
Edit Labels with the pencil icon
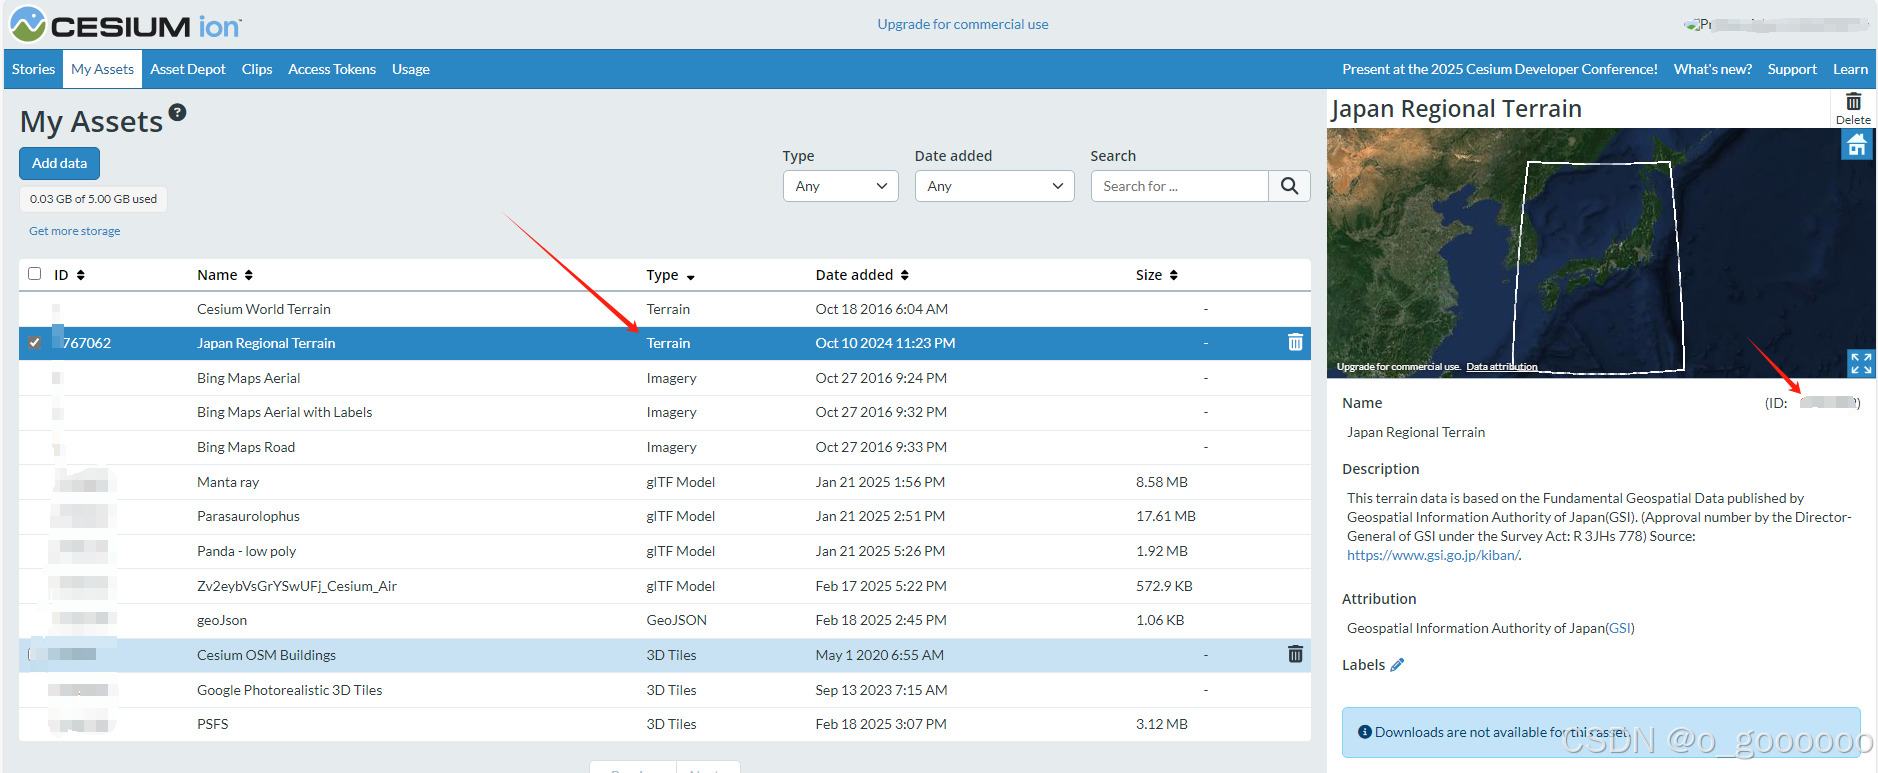coord(1397,665)
